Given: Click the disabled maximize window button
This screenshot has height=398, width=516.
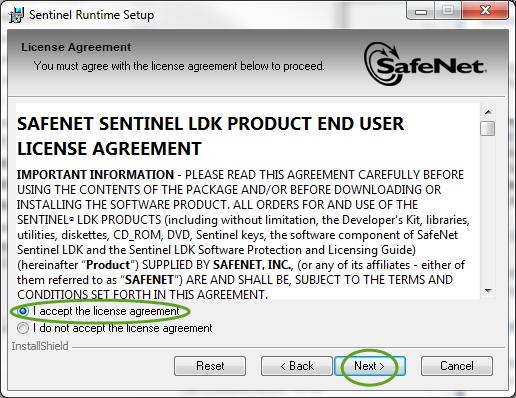Looking at the screenshot, I should tap(448, 11).
